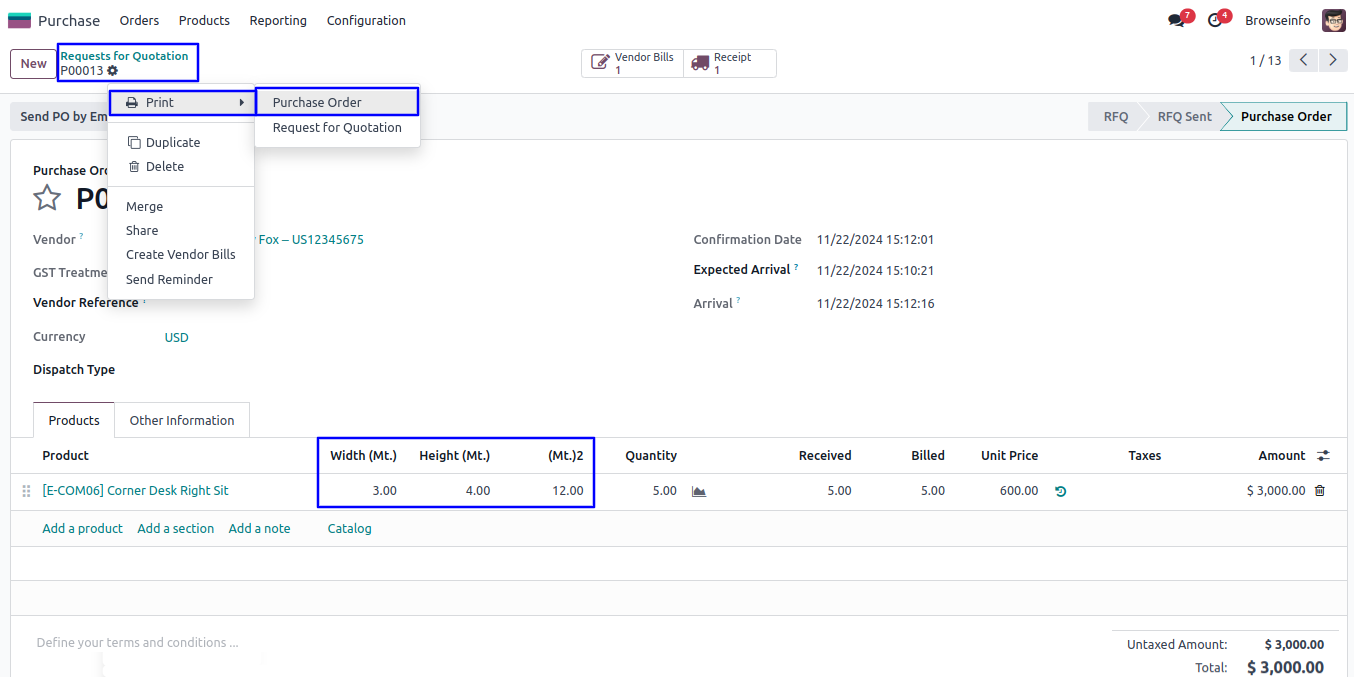This screenshot has width=1354, height=677.
Task: Toggle the favorite star on the purchase order
Action: [x=47, y=198]
